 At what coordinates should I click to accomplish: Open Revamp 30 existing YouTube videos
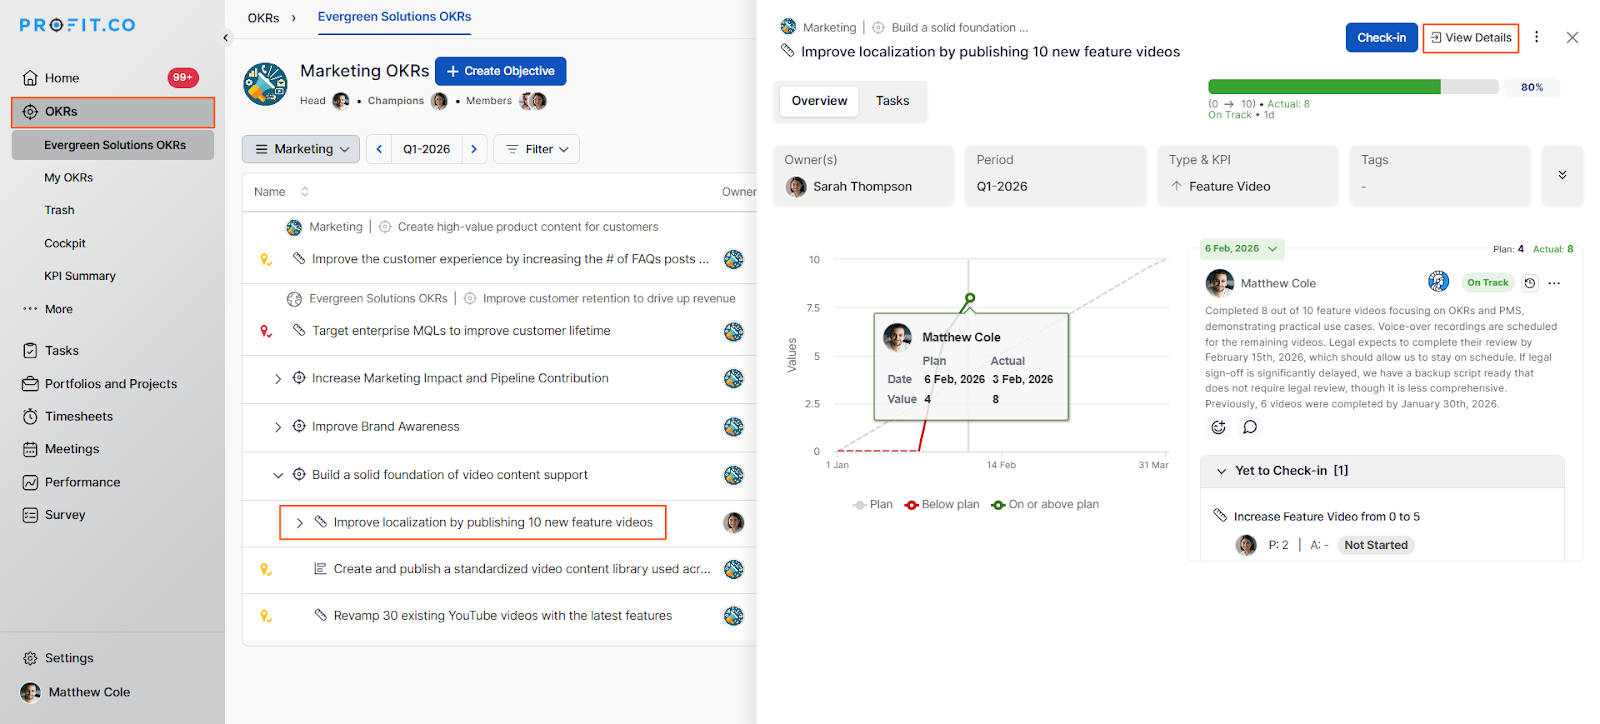(503, 616)
